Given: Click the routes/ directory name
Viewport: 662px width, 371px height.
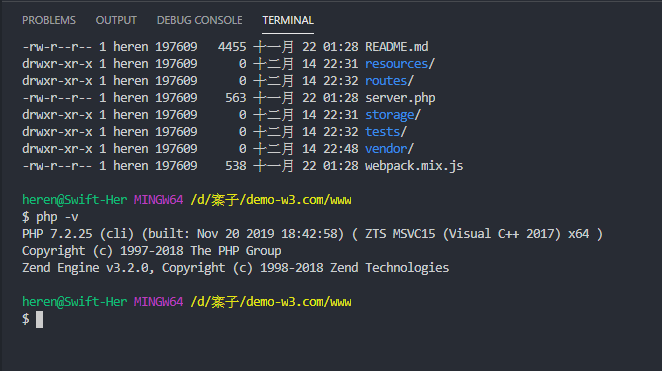Looking at the screenshot, I should click(x=389, y=81).
